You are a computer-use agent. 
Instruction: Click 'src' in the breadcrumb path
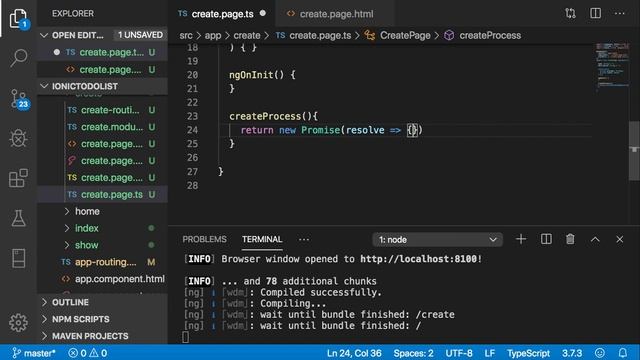[186, 36]
